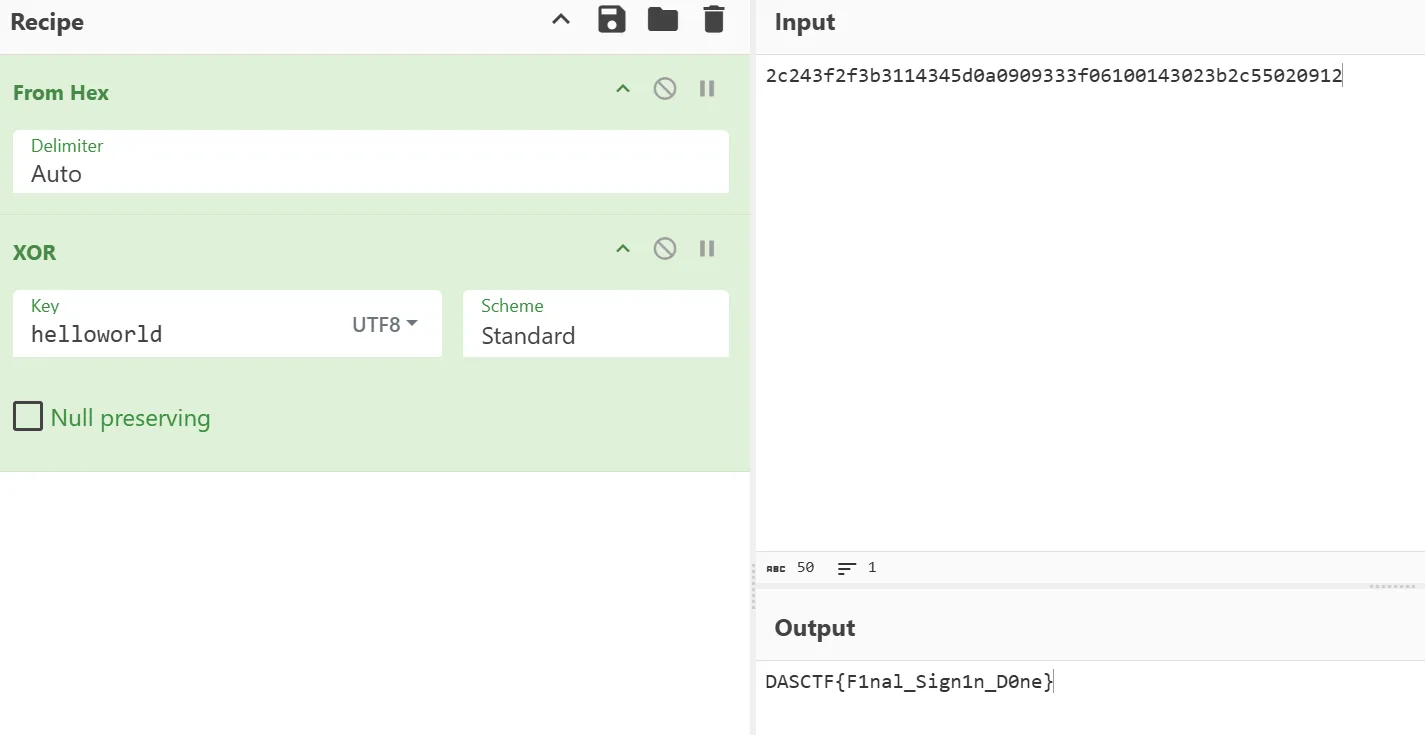
Task: Click the input character count indicator
Action: (791, 567)
